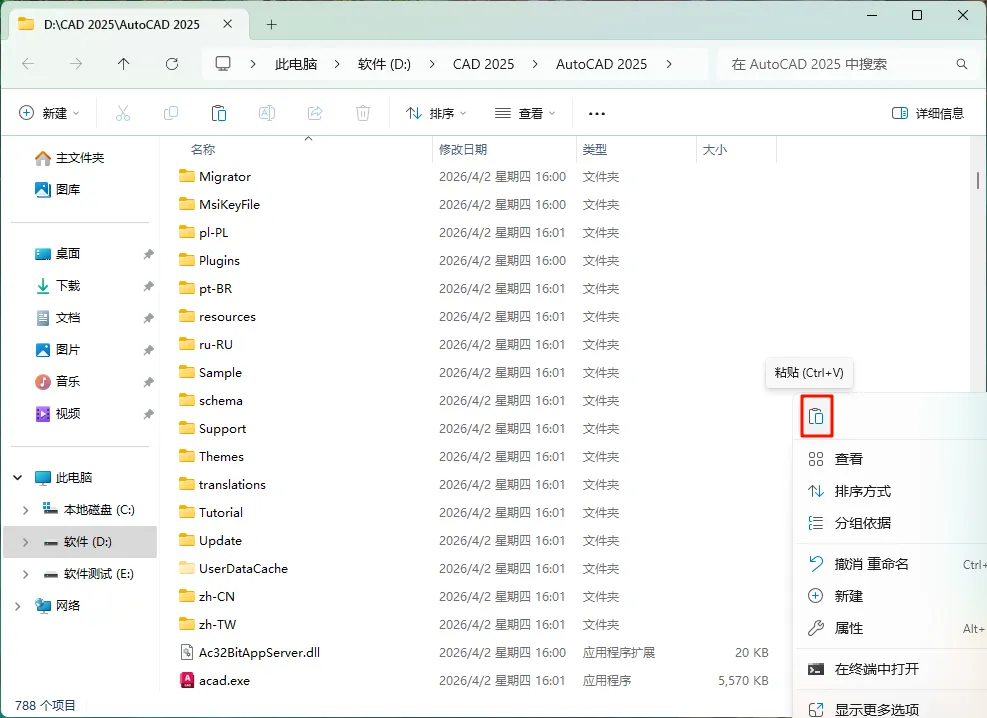
Task: Go up one folder level
Action: 123,64
